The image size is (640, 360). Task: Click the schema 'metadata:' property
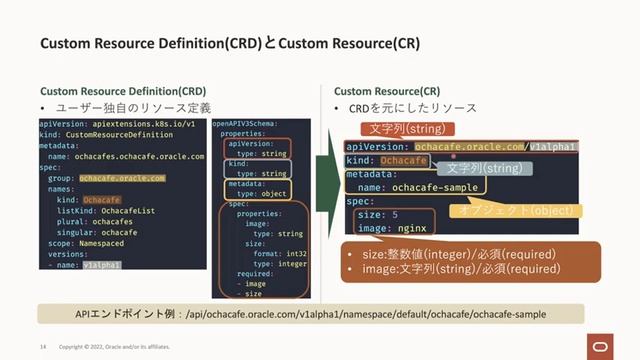tap(247, 184)
